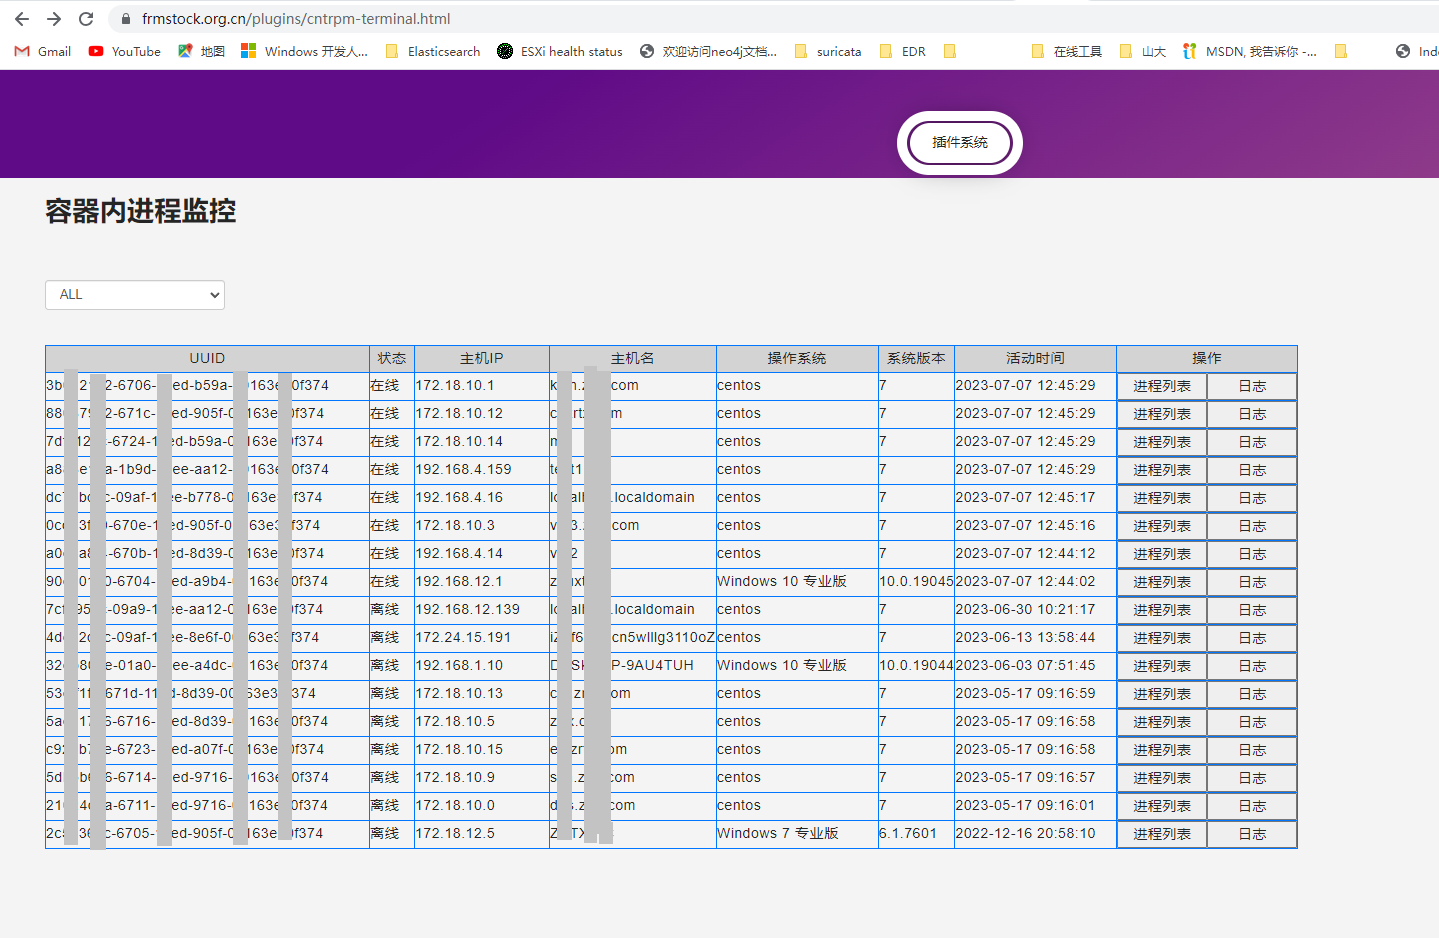Expand the ALL filter dropdown
Image resolution: width=1439 pixels, height=938 pixels.
(x=135, y=295)
